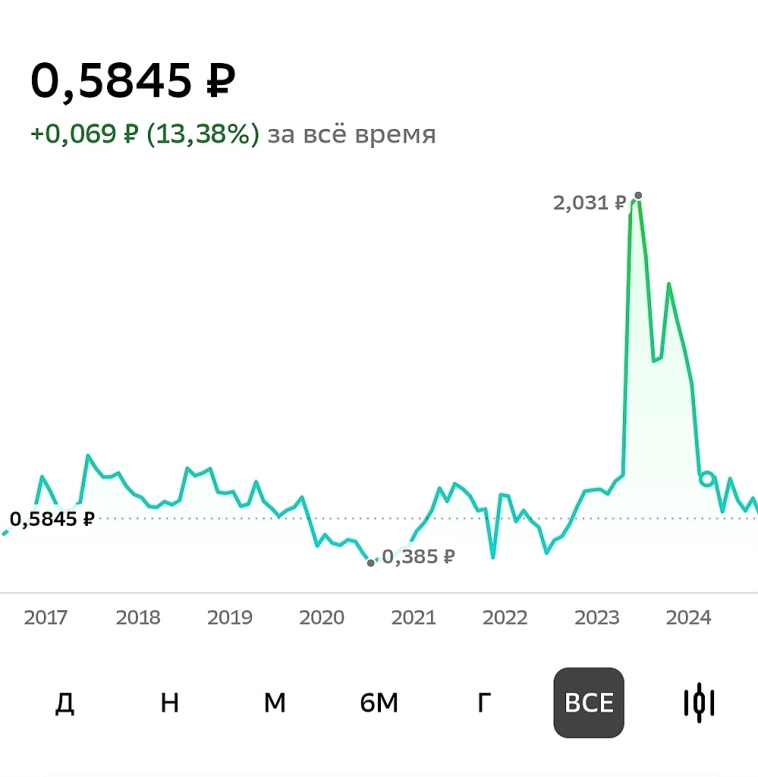Viewport: 758px width, 777px height.
Task: Click the active ВСЕ range button
Action: pyautogui.click(x=589, y=703)
